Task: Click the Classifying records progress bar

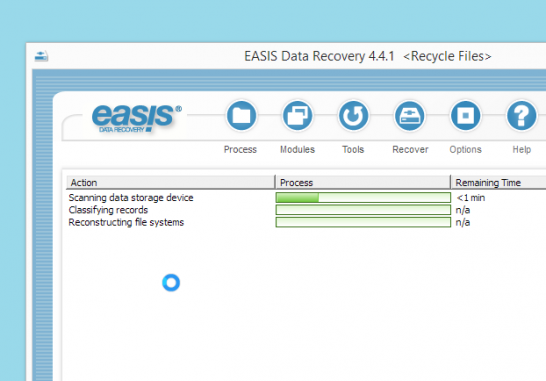Action: [x=363, y=210]
